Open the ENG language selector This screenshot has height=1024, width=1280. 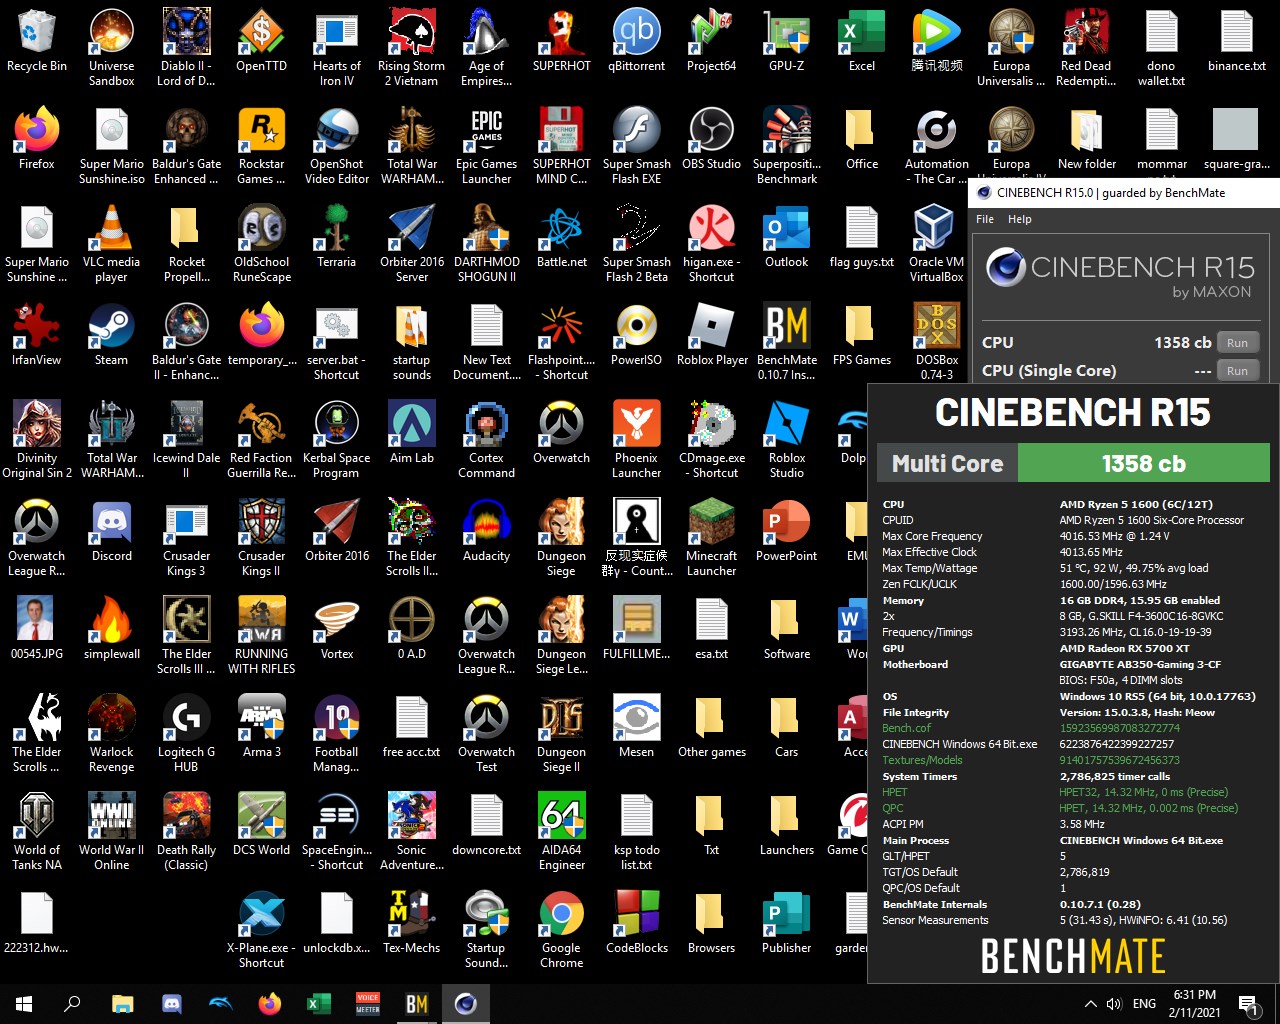1144,1004
